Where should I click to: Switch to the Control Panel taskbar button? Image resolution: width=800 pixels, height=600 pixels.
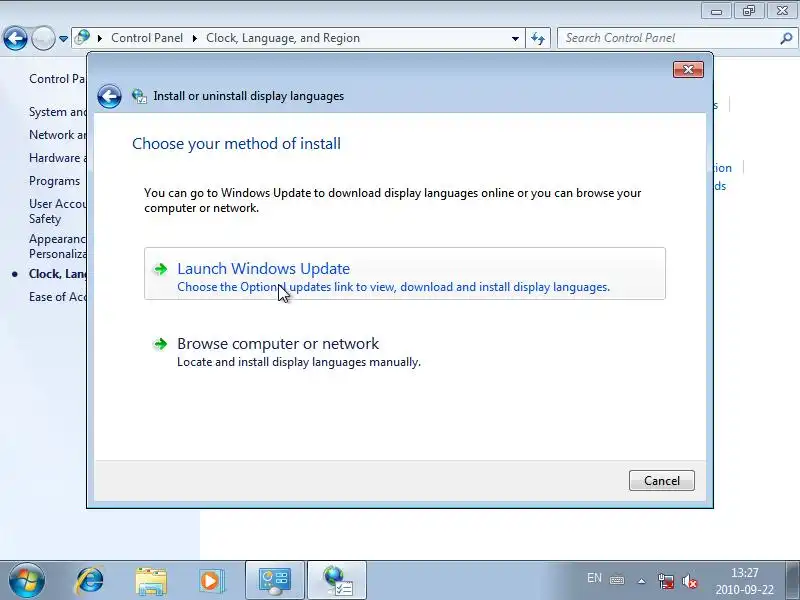(x=275, y=581)
